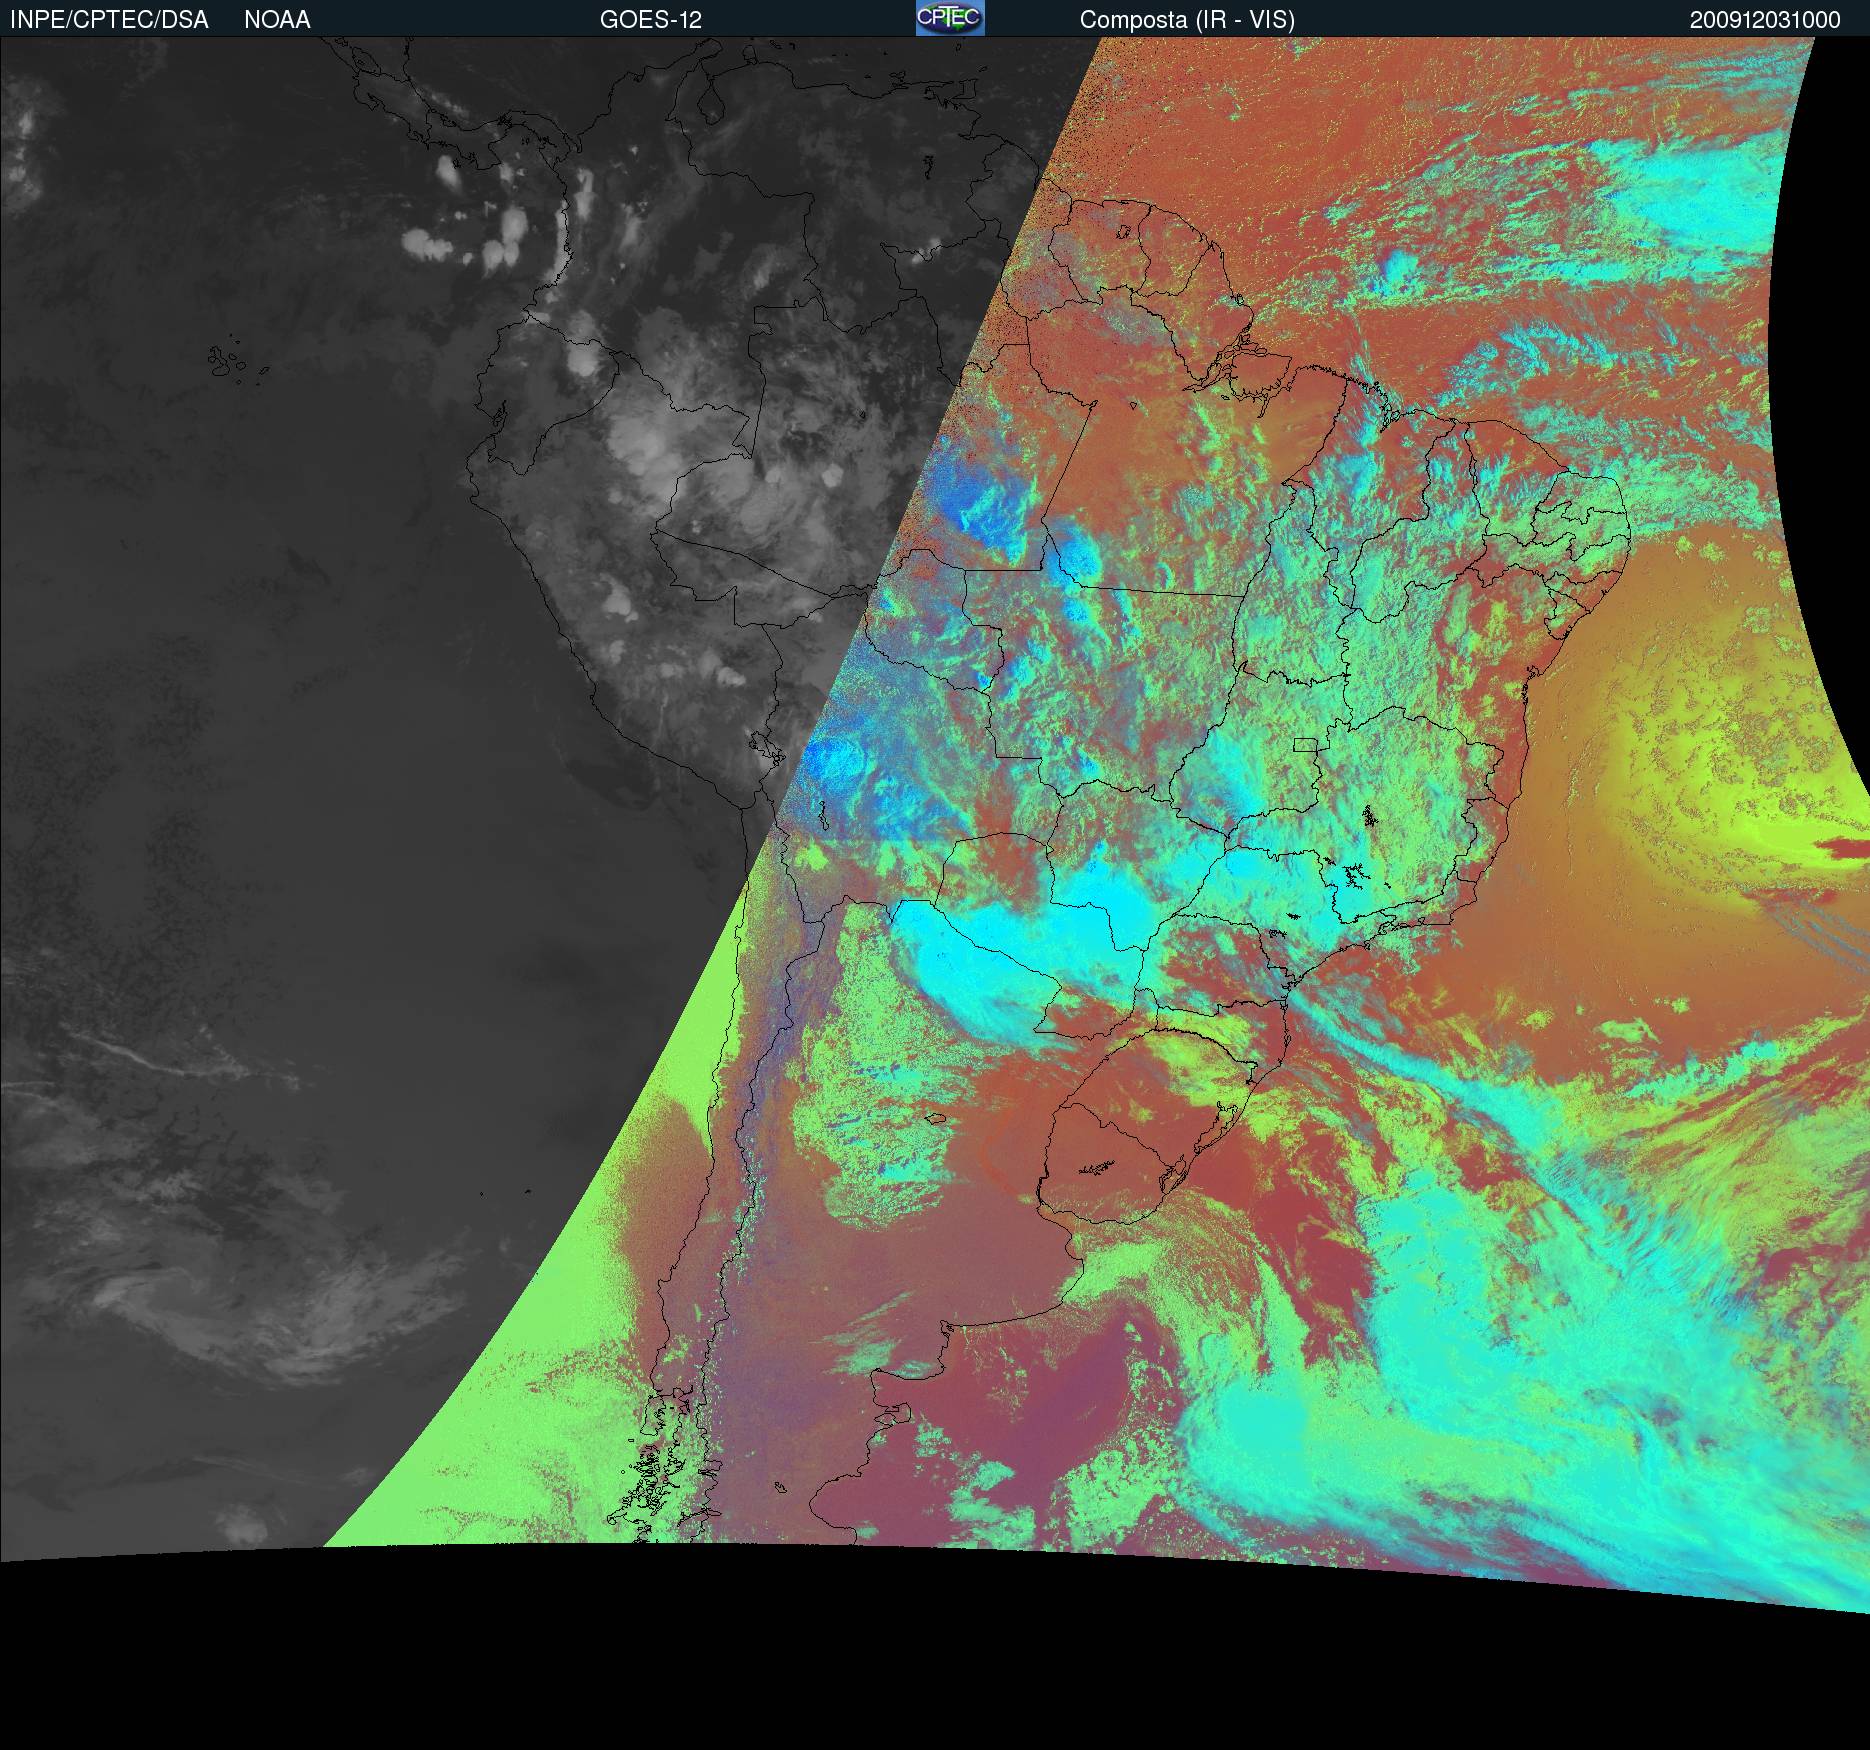1870x1750 pixels.
Task: Click the center of Uruguay on the map
Action: pos(1110,1160)
